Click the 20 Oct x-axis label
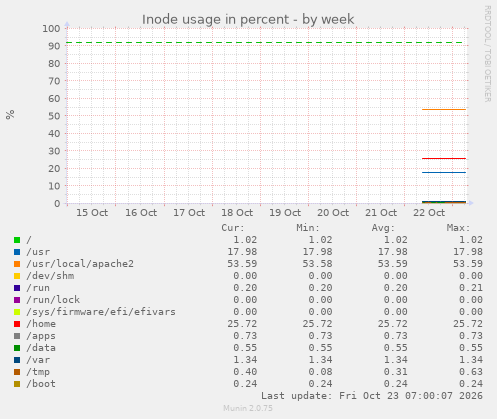This screenshot has height=419, width=497. click(x=333, y=213)
